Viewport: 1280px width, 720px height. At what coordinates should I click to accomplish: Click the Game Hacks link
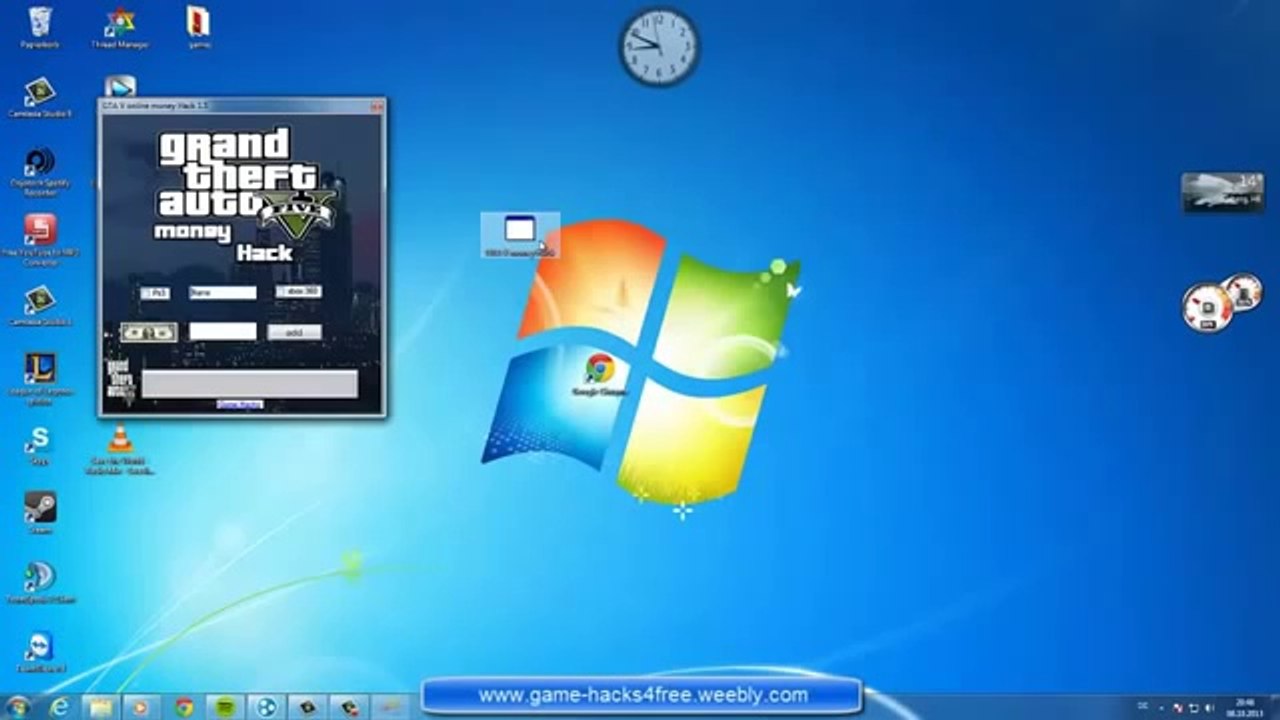click(x=240, y=404)
